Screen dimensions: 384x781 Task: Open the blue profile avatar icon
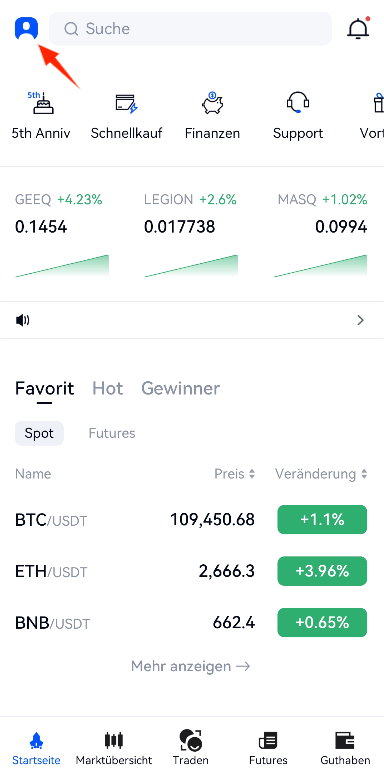tap(26, 28)
